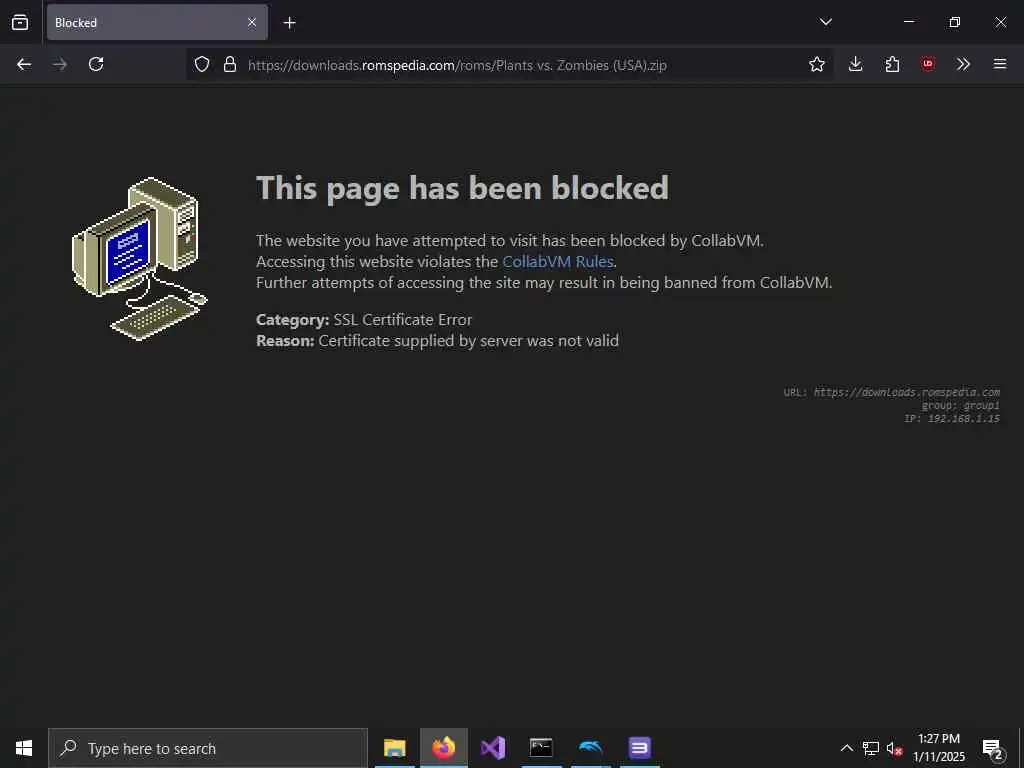Click the 'This page has been blocked' heading
The height and width of the screenshot is (768, 1024).
[462, 188]
